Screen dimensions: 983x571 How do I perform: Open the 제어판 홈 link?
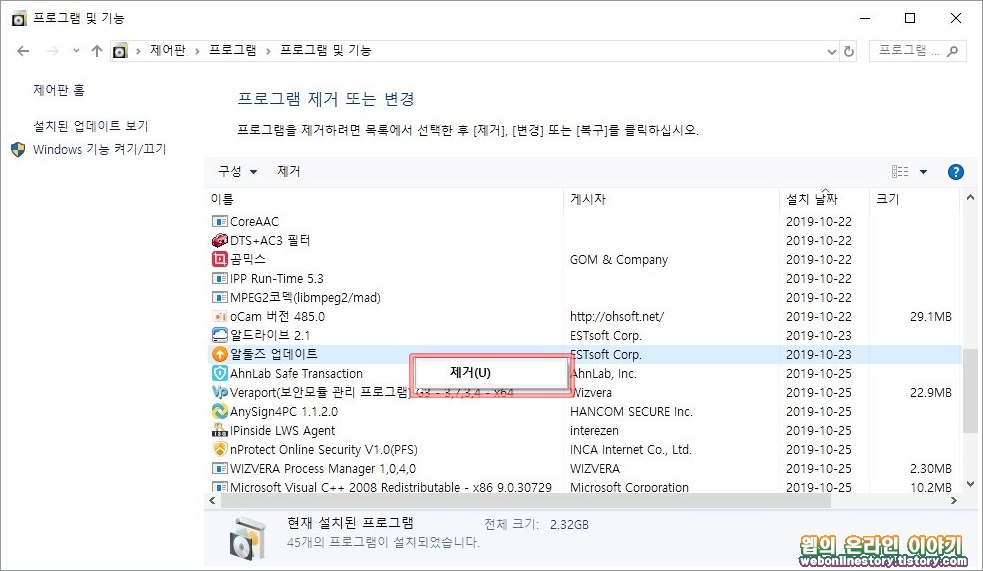(59, 90)
